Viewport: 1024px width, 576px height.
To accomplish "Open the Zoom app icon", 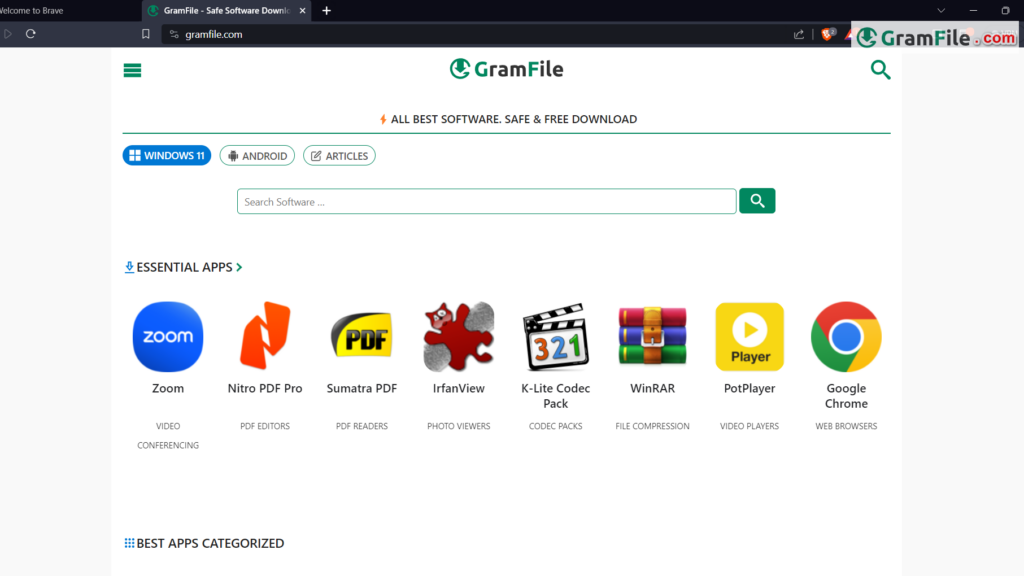I will tap(168, 337).
